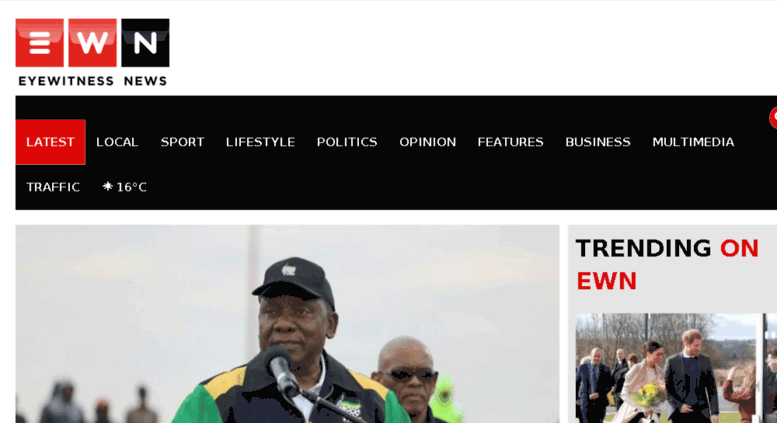Click the red W tile in EWN logo
777x423 pixels.
[x=92, y=43]
